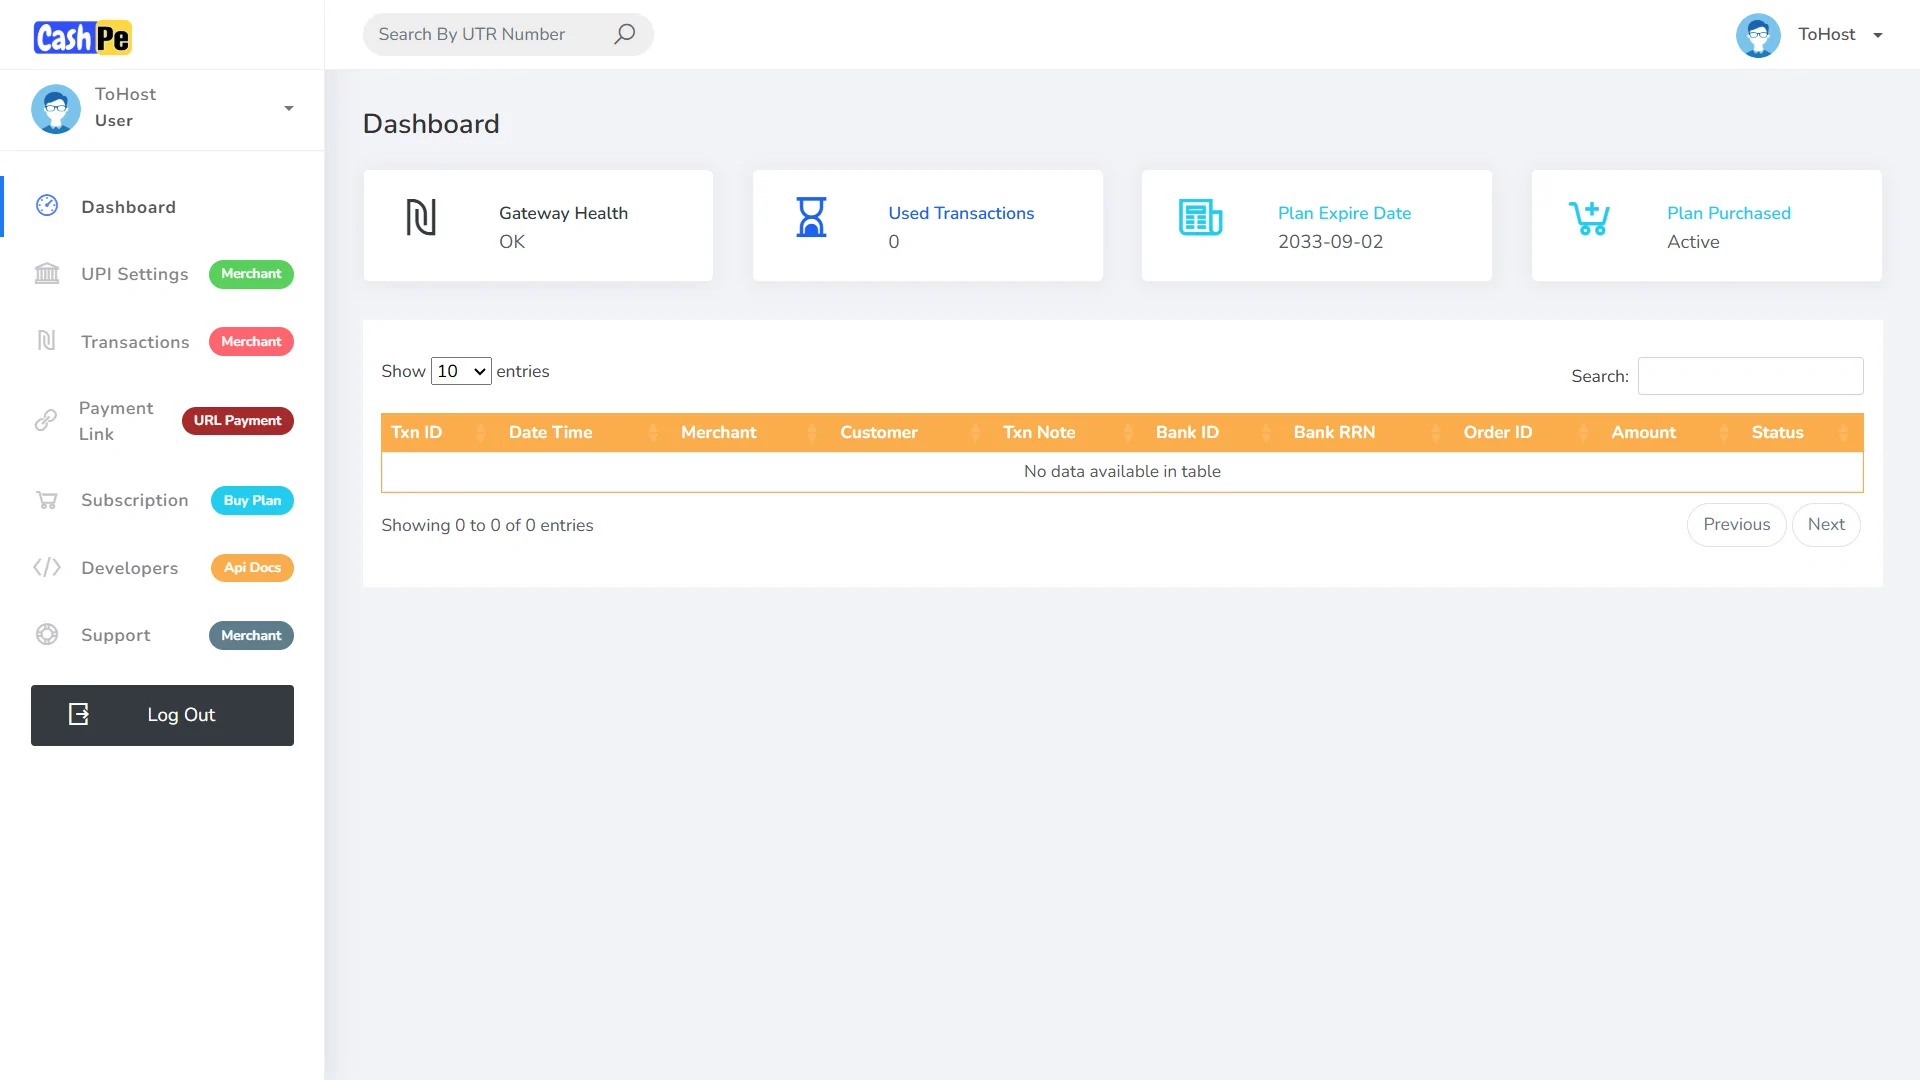1920x1080 pixels.
Task: Click the Developers code brackets icon
Action: pos(47,568)
